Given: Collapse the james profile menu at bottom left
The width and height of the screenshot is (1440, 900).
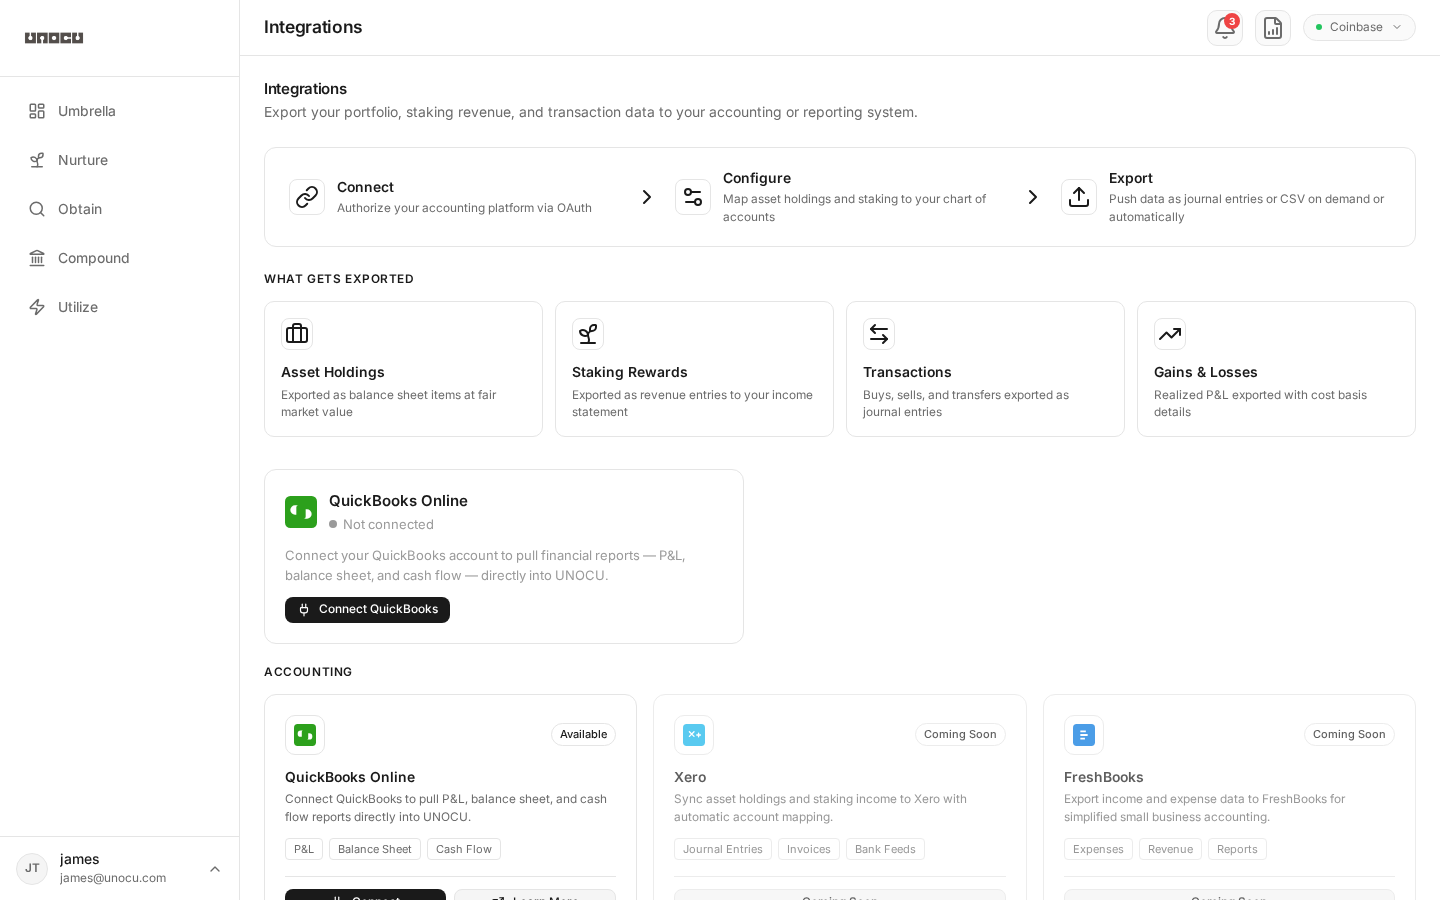Looking at the screenshot, I should click(215, 869).
